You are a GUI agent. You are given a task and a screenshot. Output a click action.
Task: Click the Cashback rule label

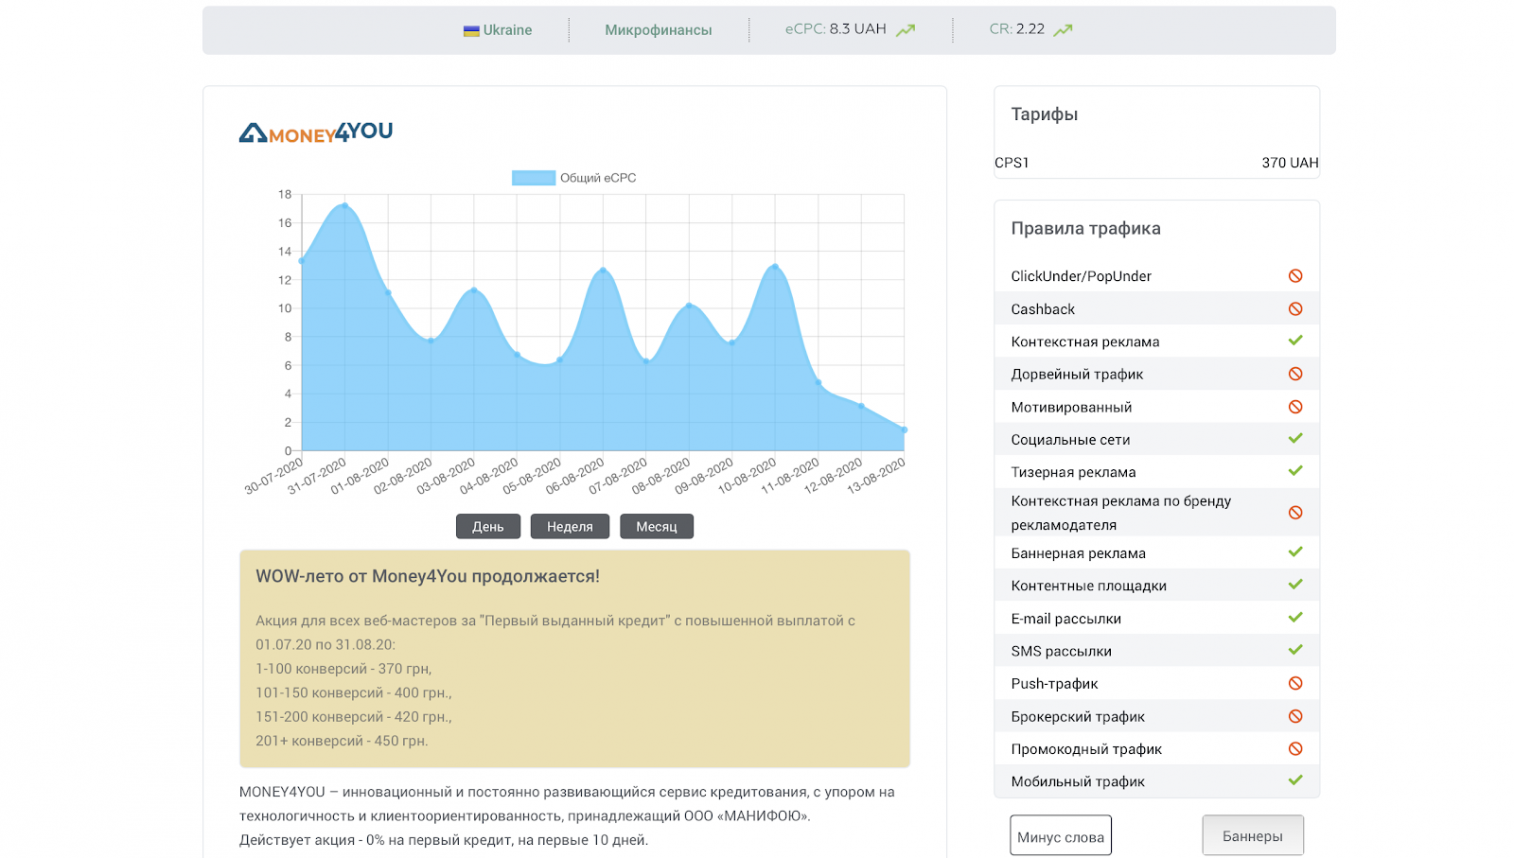pos(1043,309)
